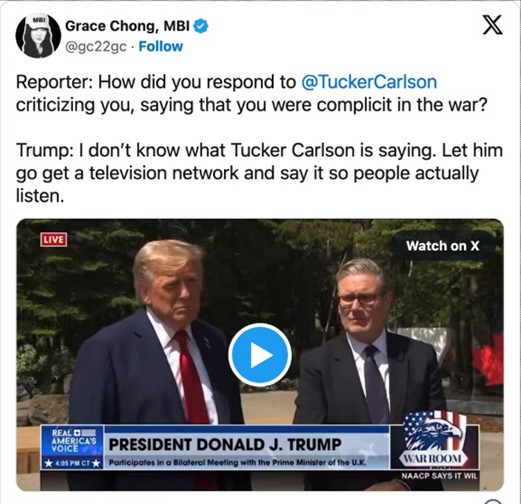The height and width of the screenshot is (504, 521).
Task: Click the Bilateral Meeting subtitle line
Action: tap(238, 463)
